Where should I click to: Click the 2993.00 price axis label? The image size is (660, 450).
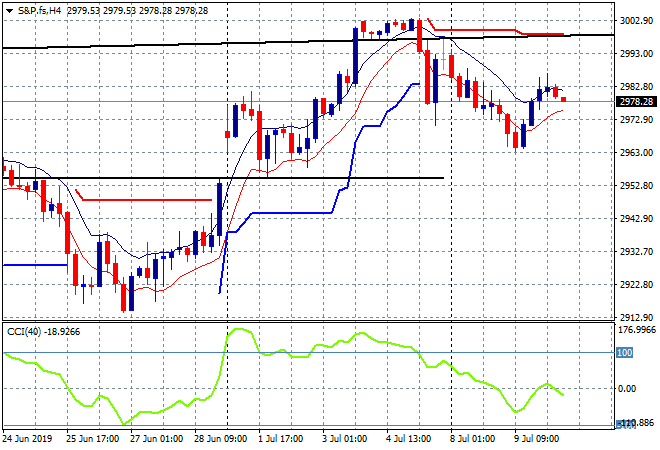tap(636, 53)
